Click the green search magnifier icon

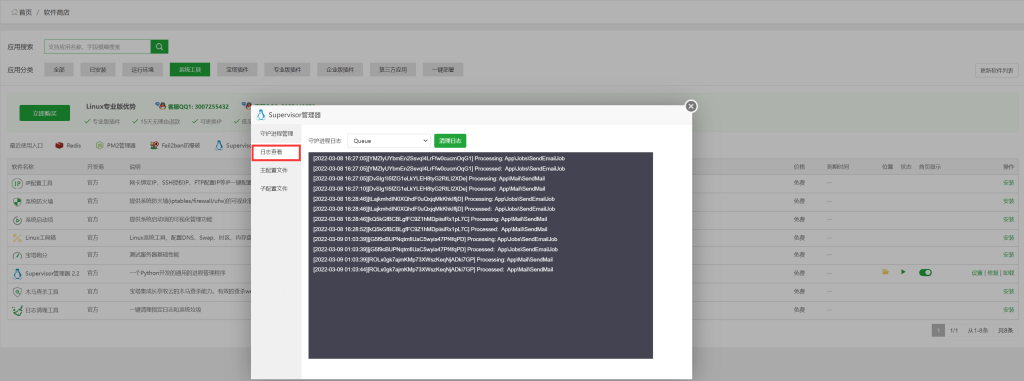click(x=159, y=46)
